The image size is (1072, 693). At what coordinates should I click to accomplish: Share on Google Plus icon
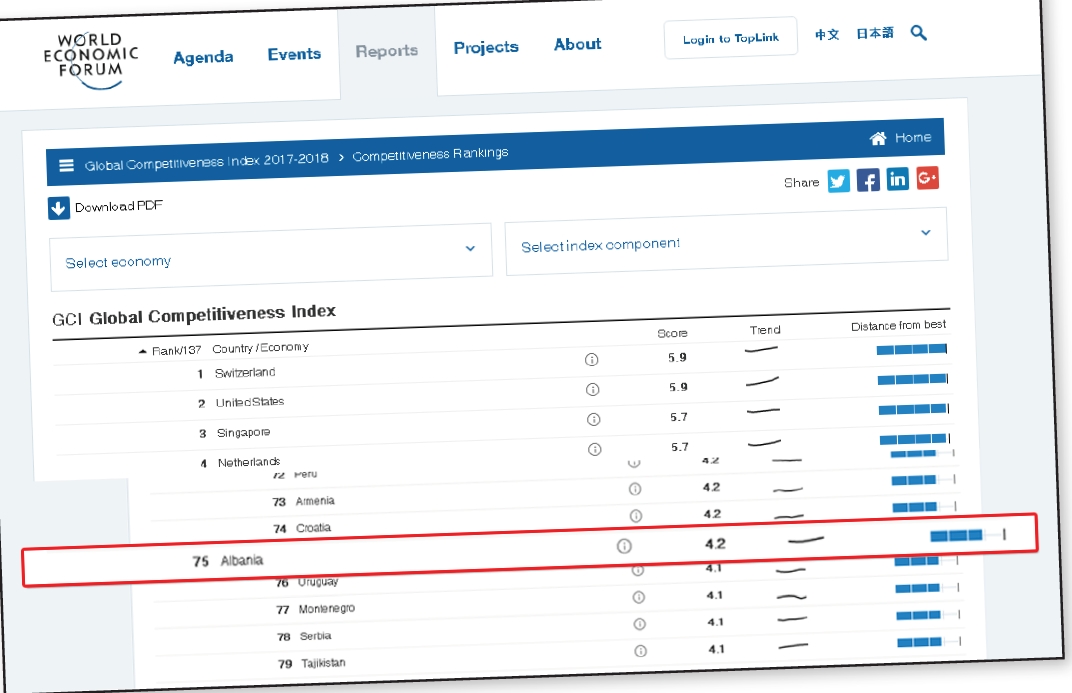click(927, 178)
